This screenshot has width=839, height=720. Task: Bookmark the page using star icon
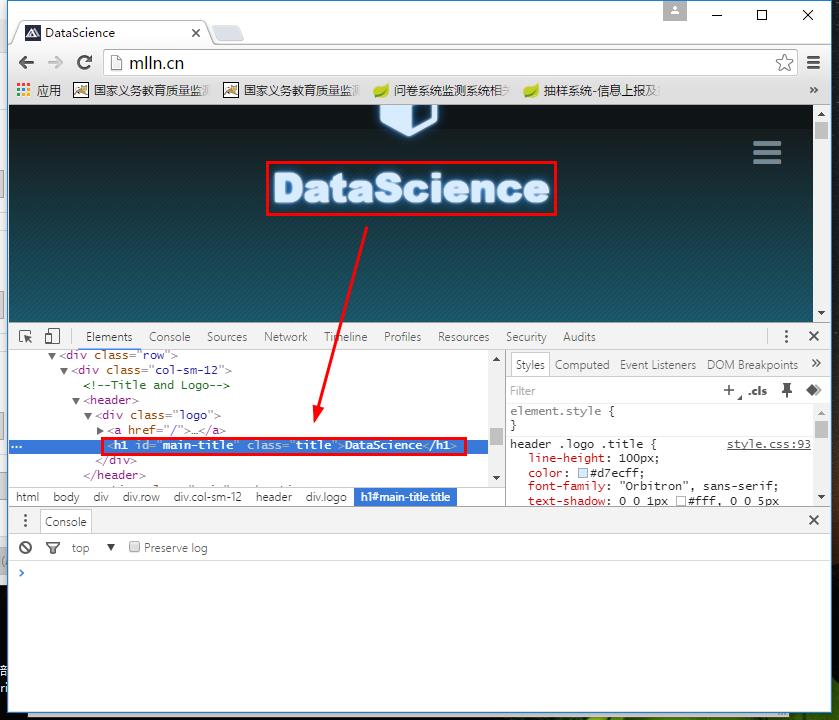click(784, 63)
